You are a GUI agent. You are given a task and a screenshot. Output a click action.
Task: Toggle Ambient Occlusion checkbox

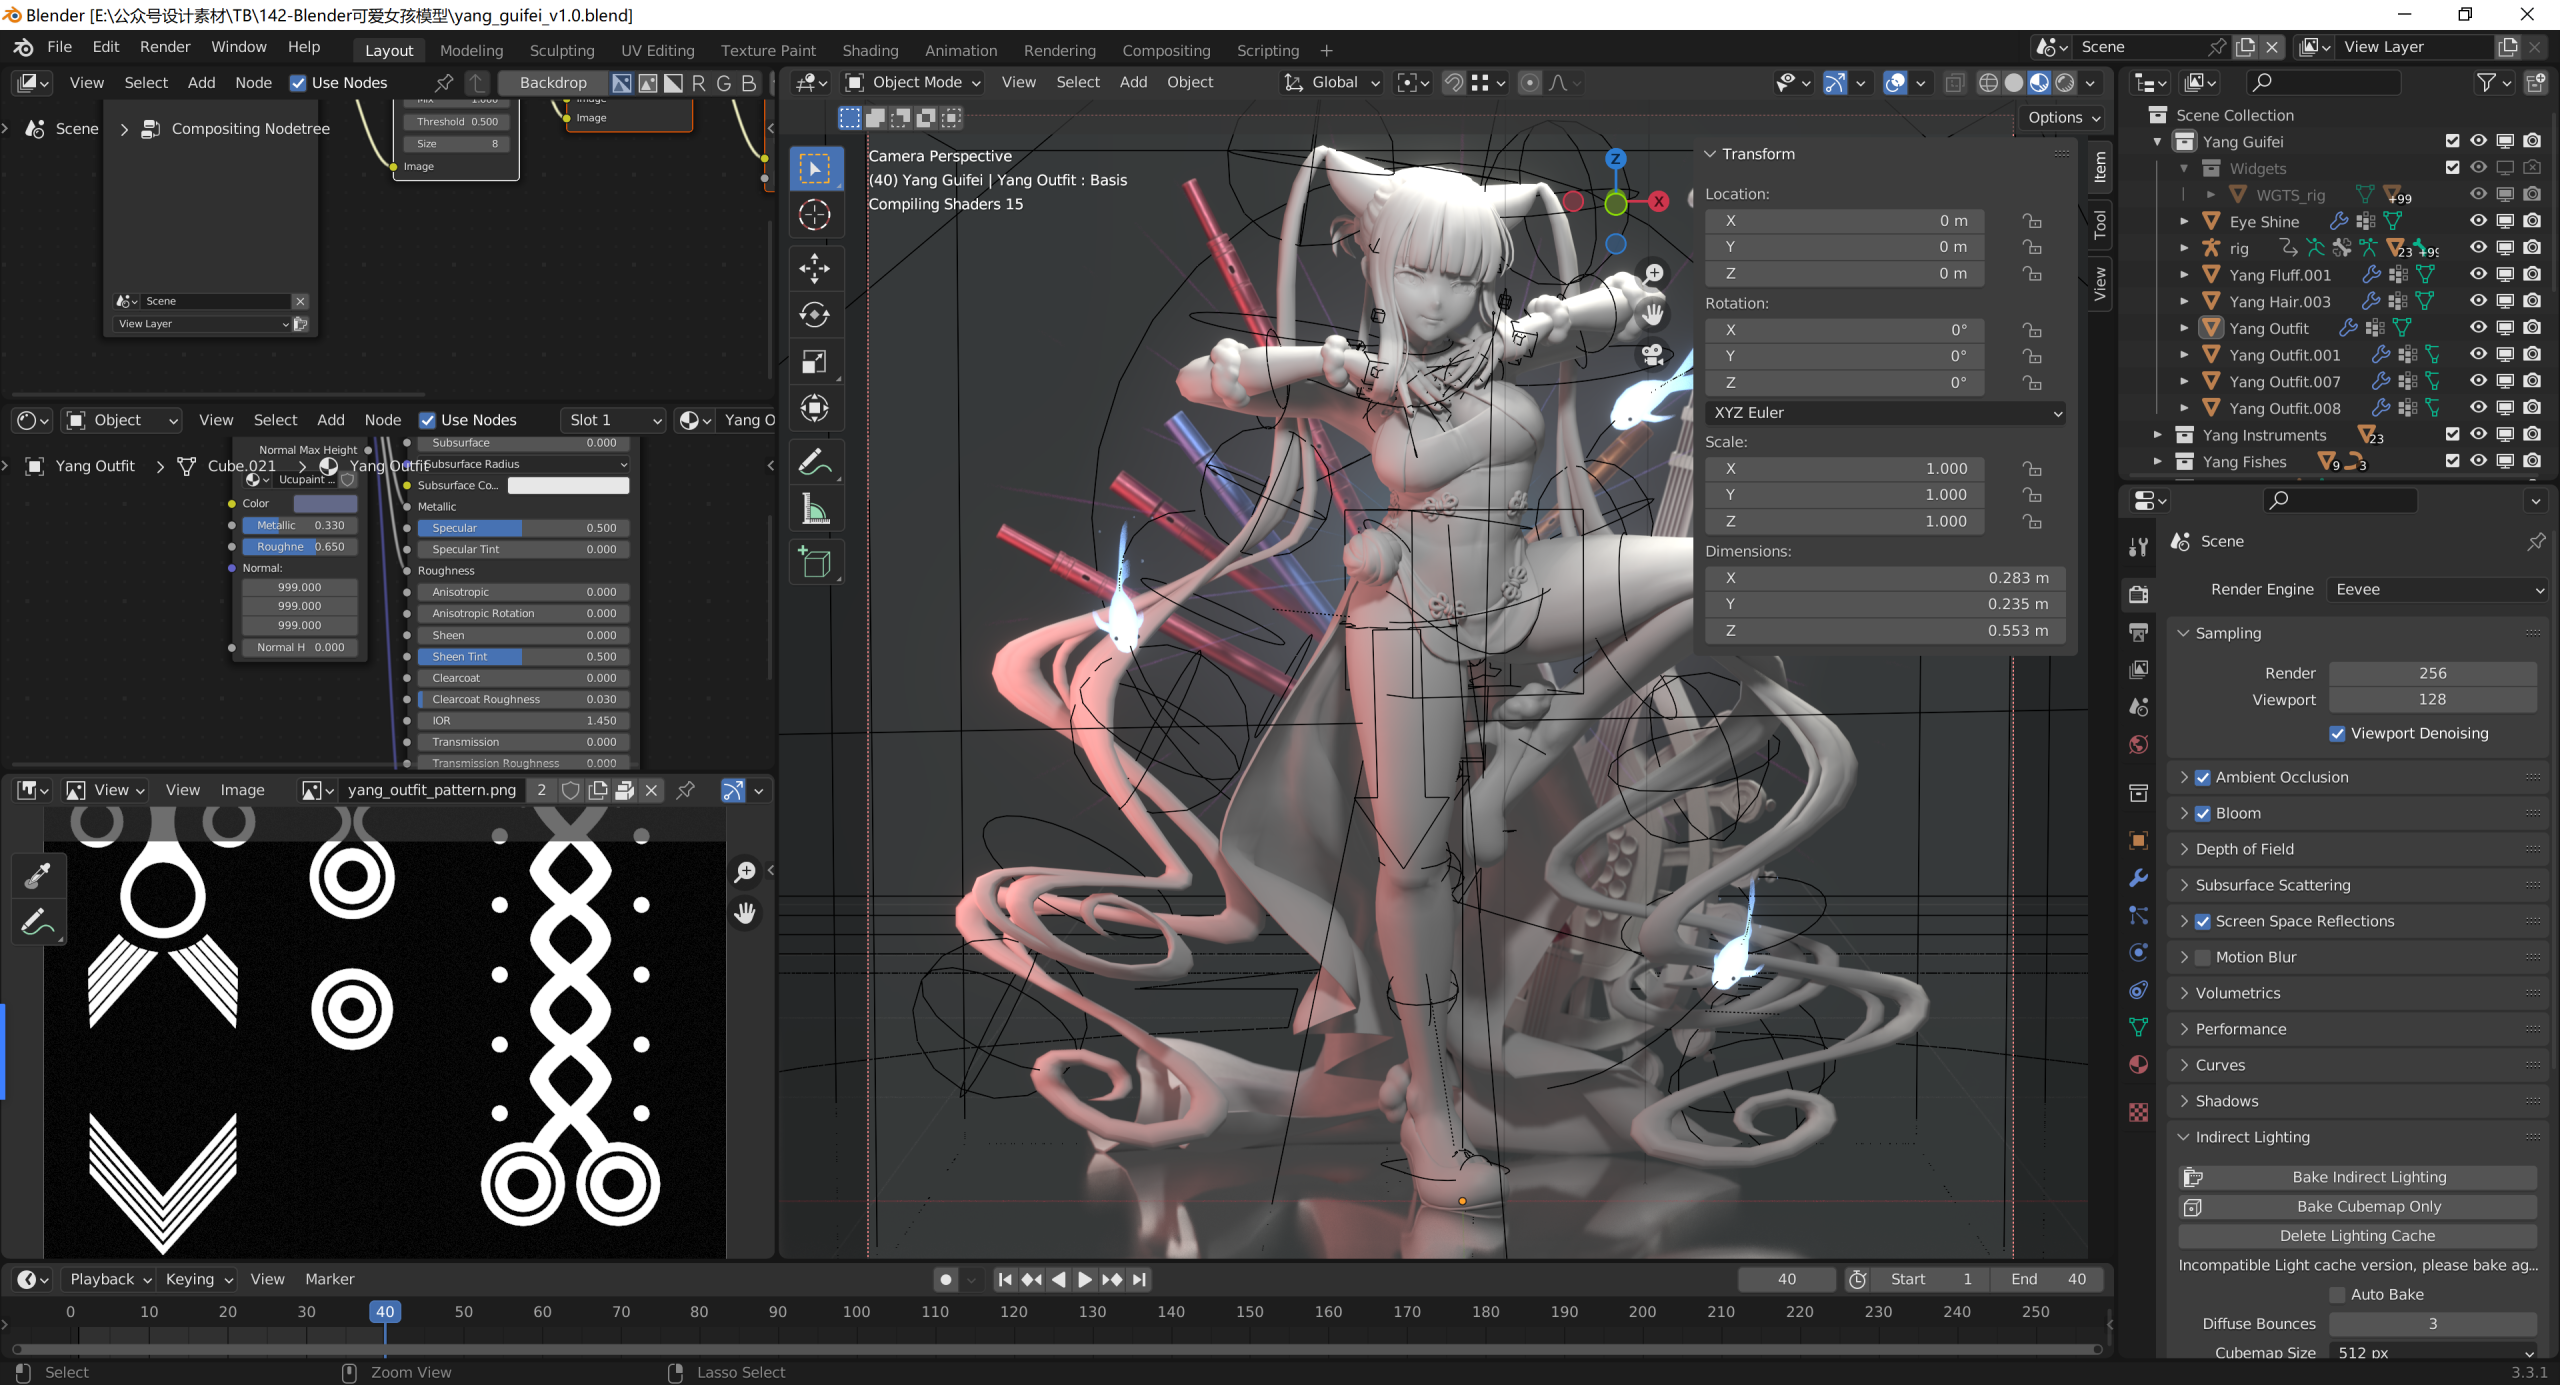coord(2203,777)
